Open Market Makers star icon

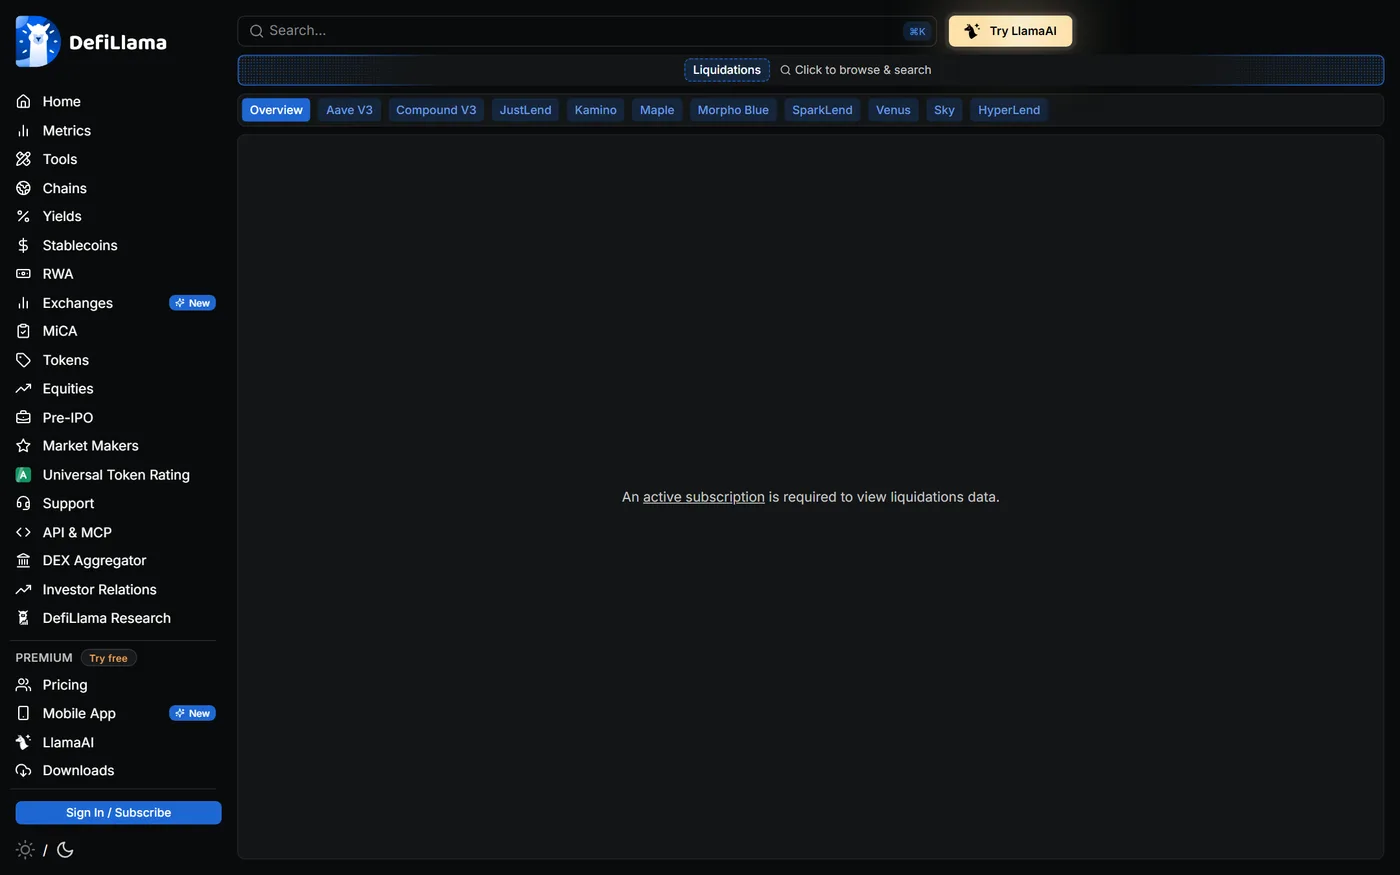[23, 446]
